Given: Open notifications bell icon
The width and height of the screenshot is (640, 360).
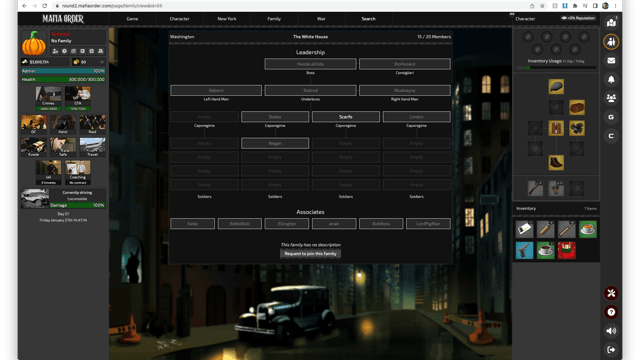Looking at the screenshot, I should [x=611, y=79].
